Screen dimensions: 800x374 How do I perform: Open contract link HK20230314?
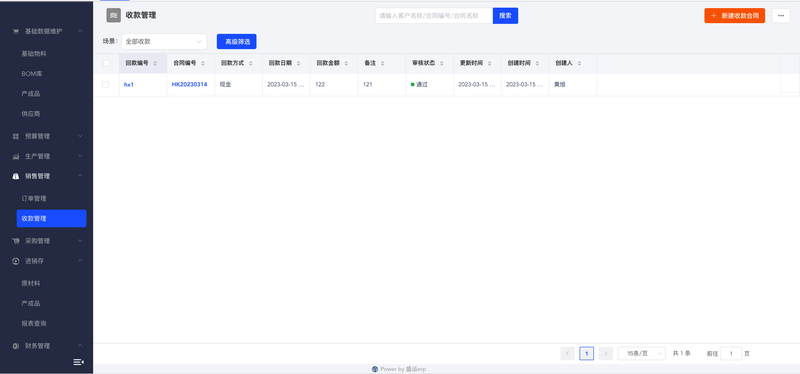(189, 85)
